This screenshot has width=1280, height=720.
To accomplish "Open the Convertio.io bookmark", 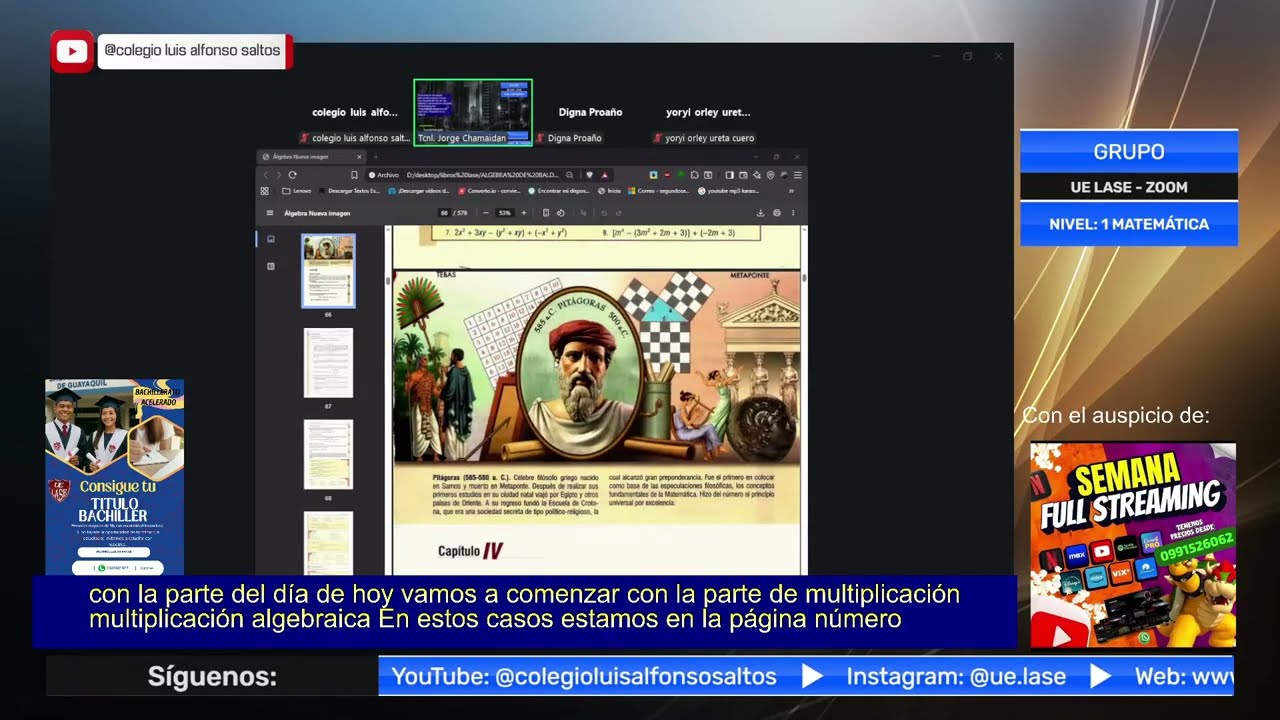I will click(x=489, y=191).
